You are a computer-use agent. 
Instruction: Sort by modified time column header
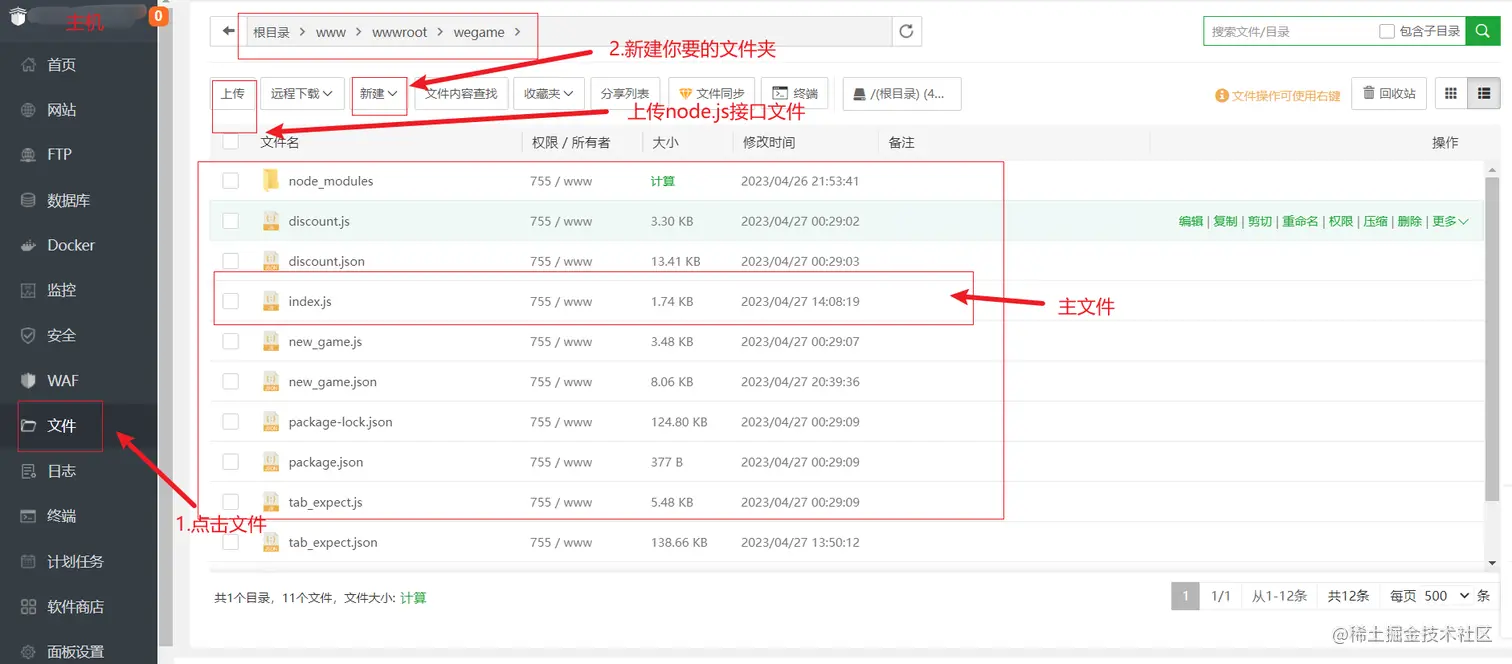point(768,143)
